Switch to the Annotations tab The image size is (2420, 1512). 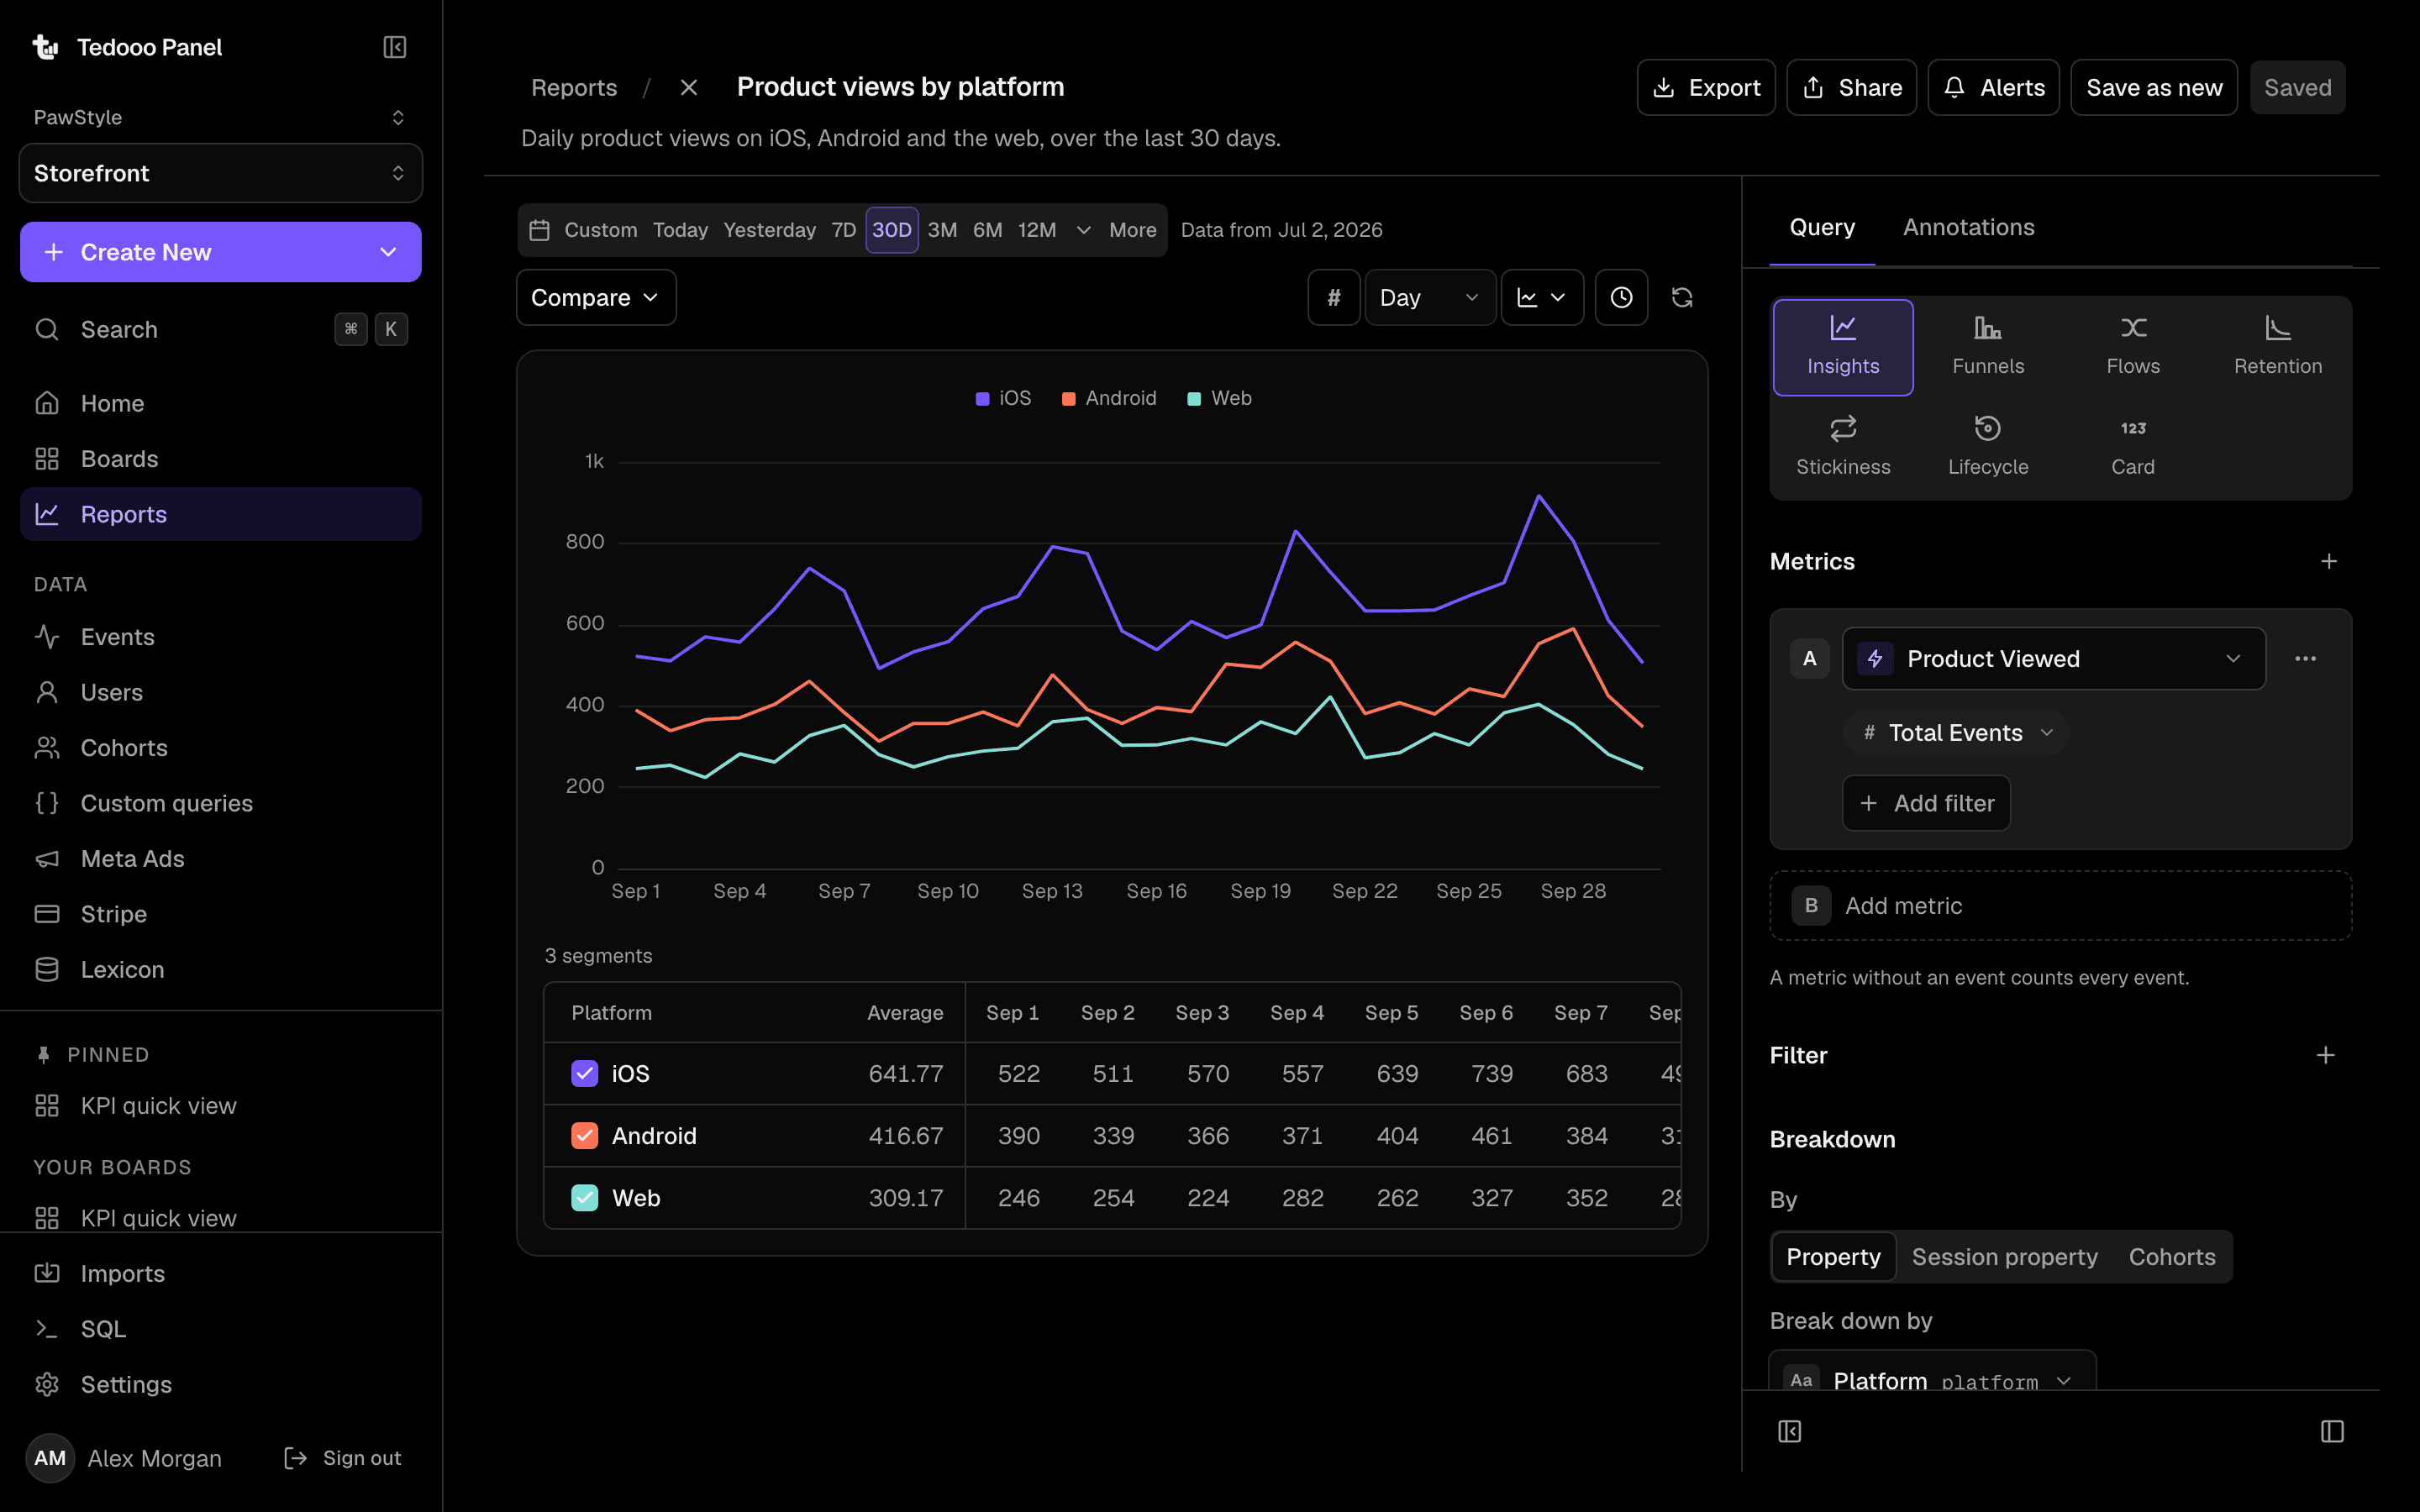click(x=1968, y=227)
